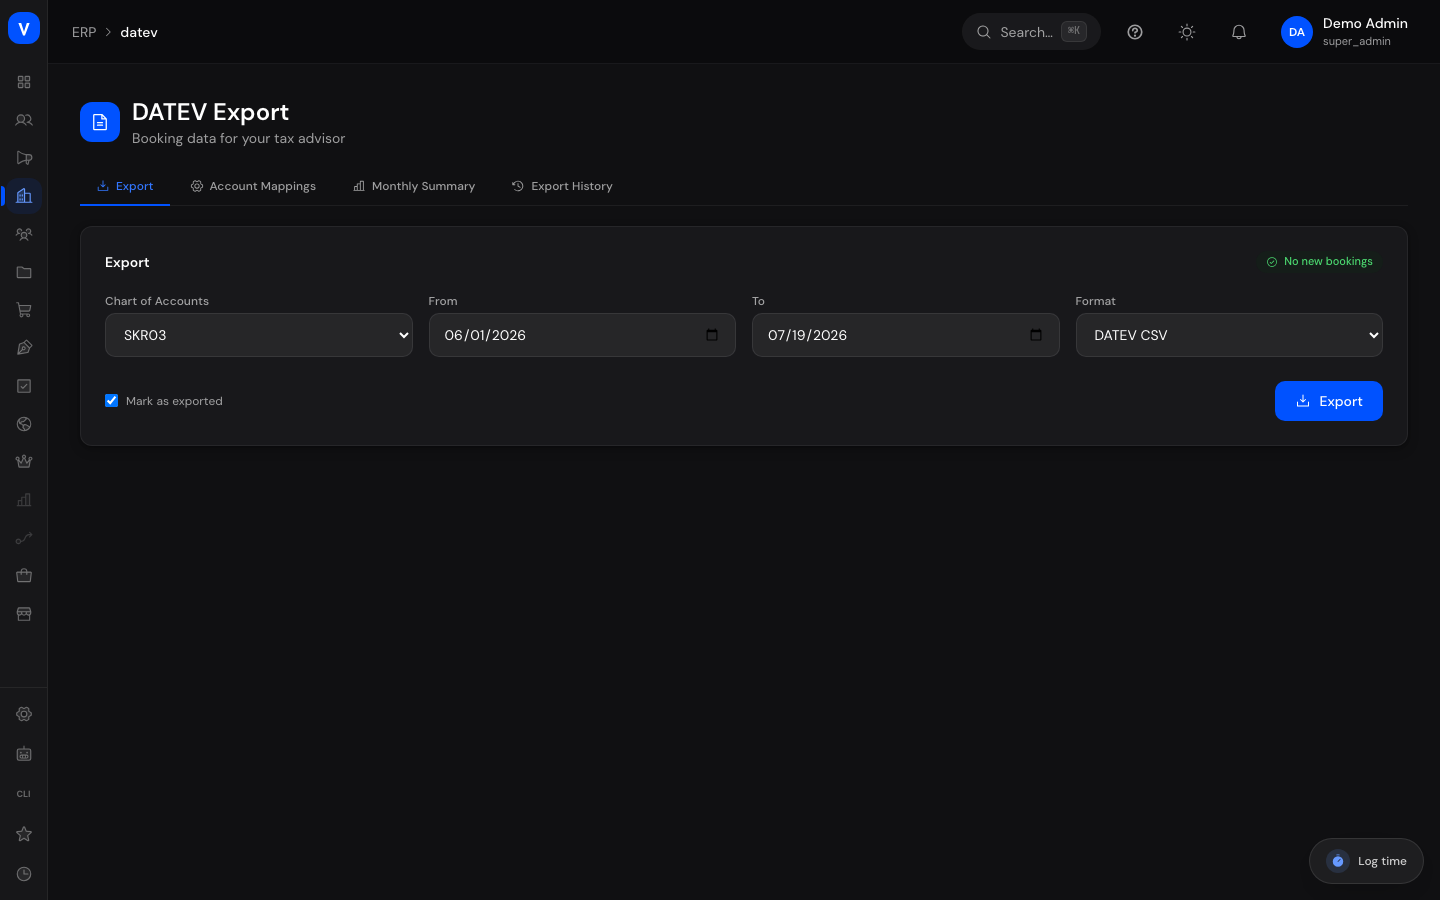Open the route path icon in sidebar
This screenshot has height=900, width=1440.
(x=24, y=538)
